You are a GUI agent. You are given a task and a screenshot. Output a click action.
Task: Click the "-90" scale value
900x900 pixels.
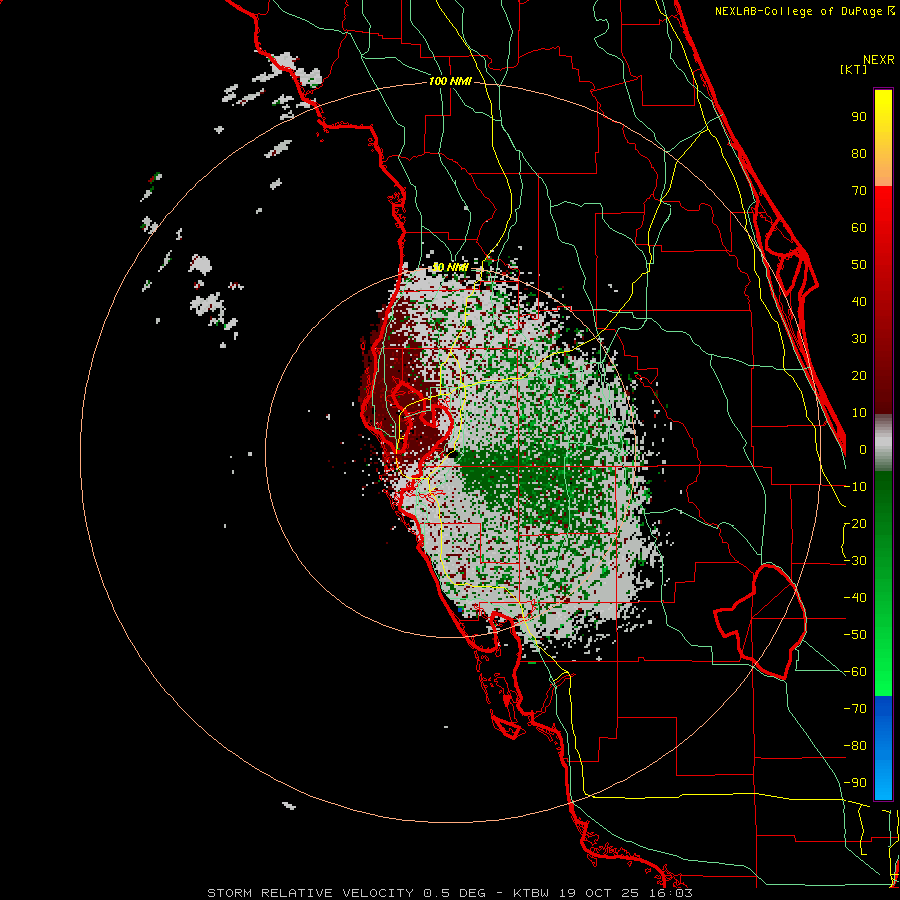855,783
